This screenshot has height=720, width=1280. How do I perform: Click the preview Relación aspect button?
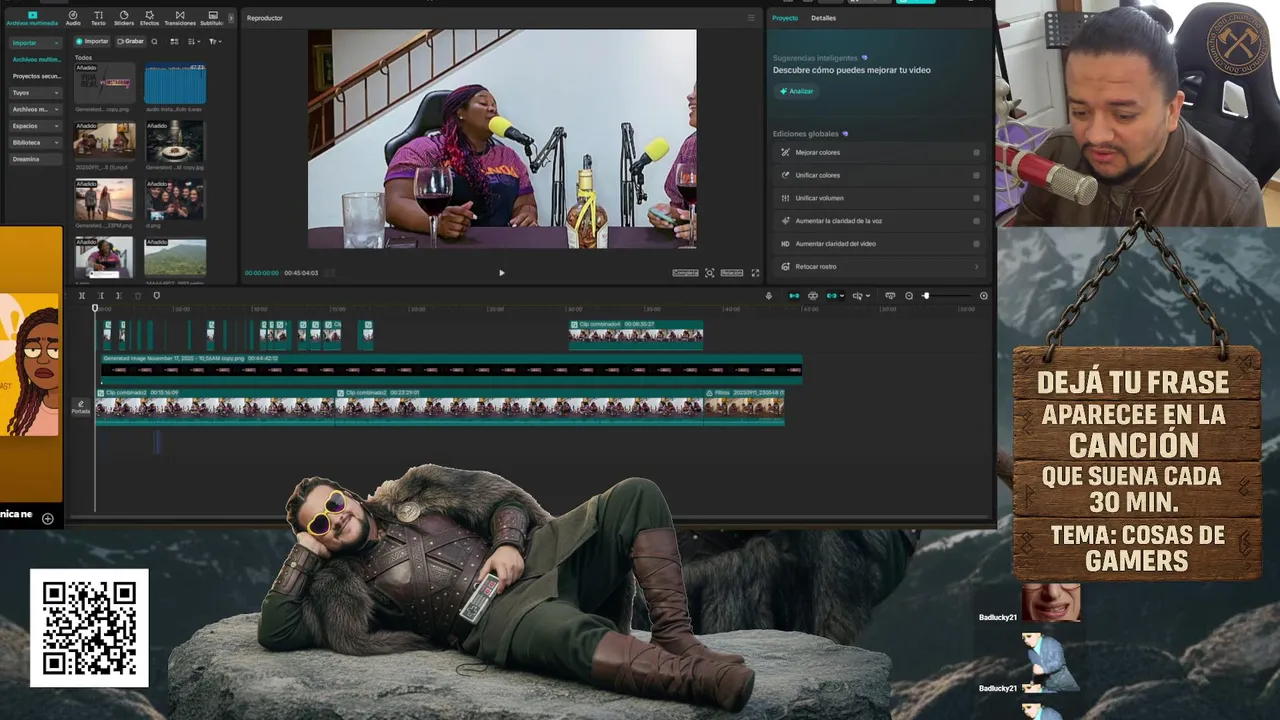[732, 273]
